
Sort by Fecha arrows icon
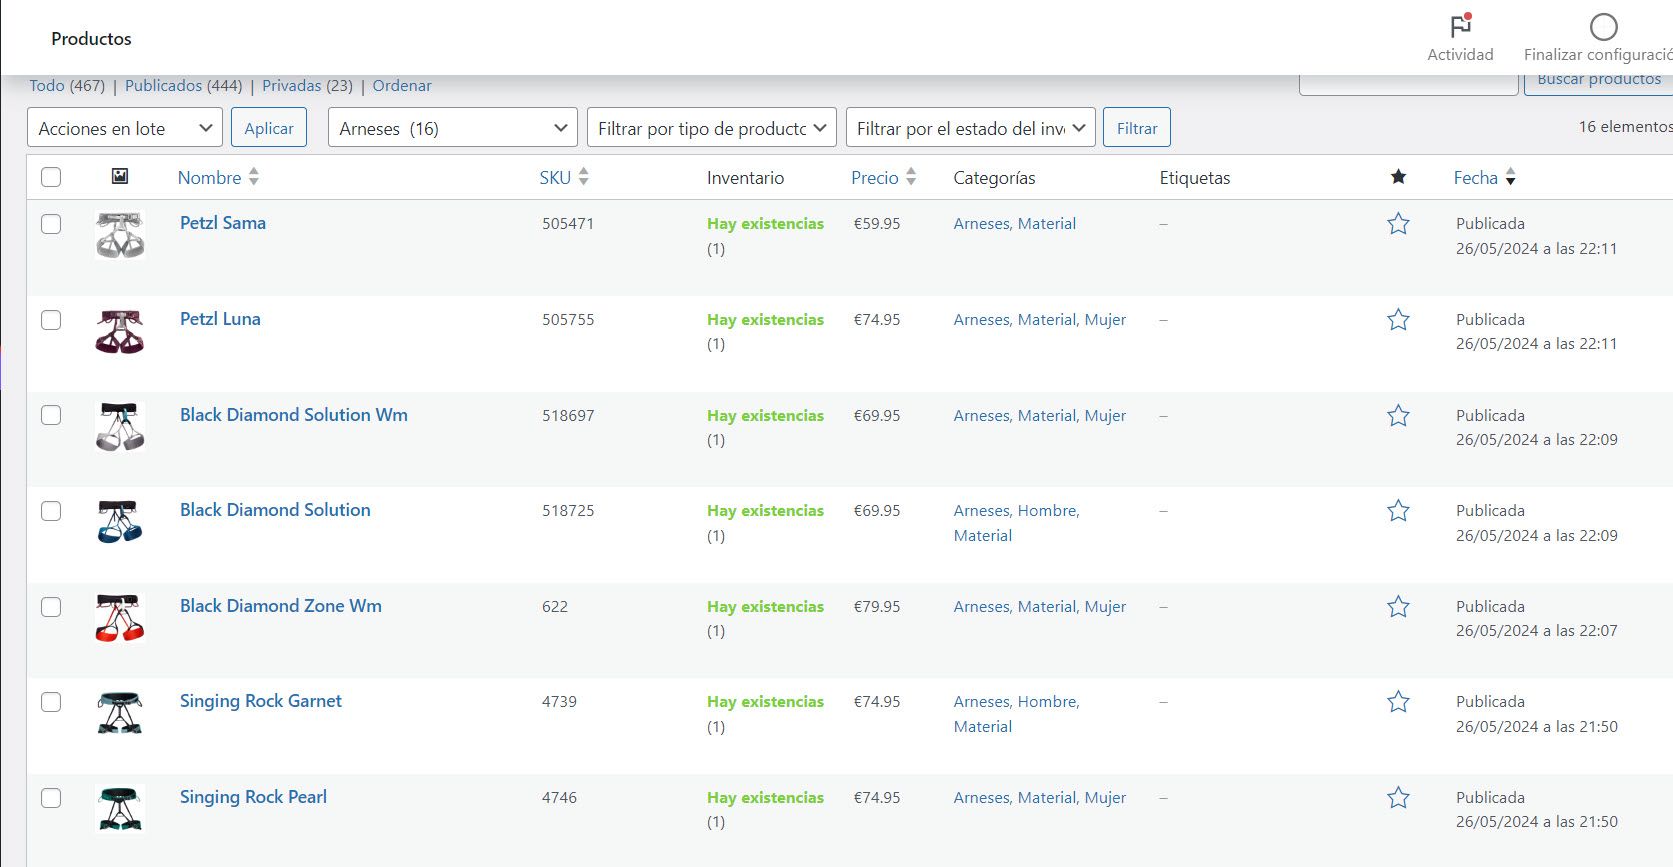click(x=1510, y=177)
